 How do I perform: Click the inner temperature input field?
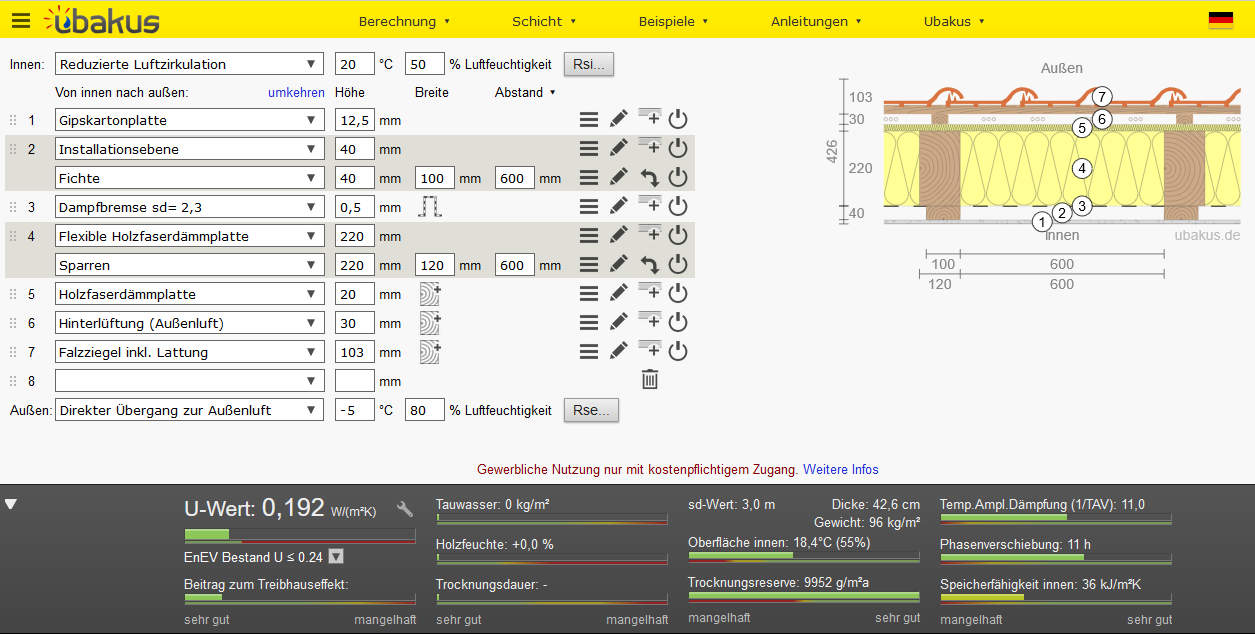tap(354, 64)
